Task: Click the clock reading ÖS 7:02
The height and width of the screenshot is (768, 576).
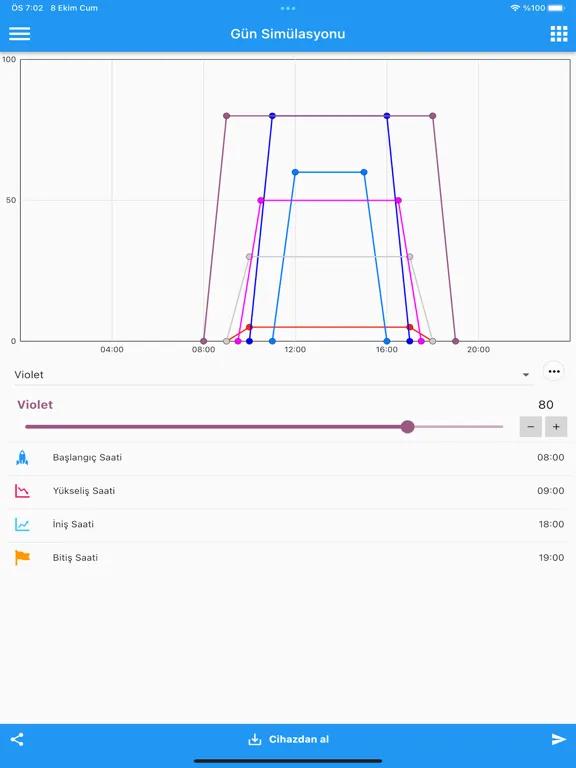Action: pyautogui.click(x=27, y=8)
